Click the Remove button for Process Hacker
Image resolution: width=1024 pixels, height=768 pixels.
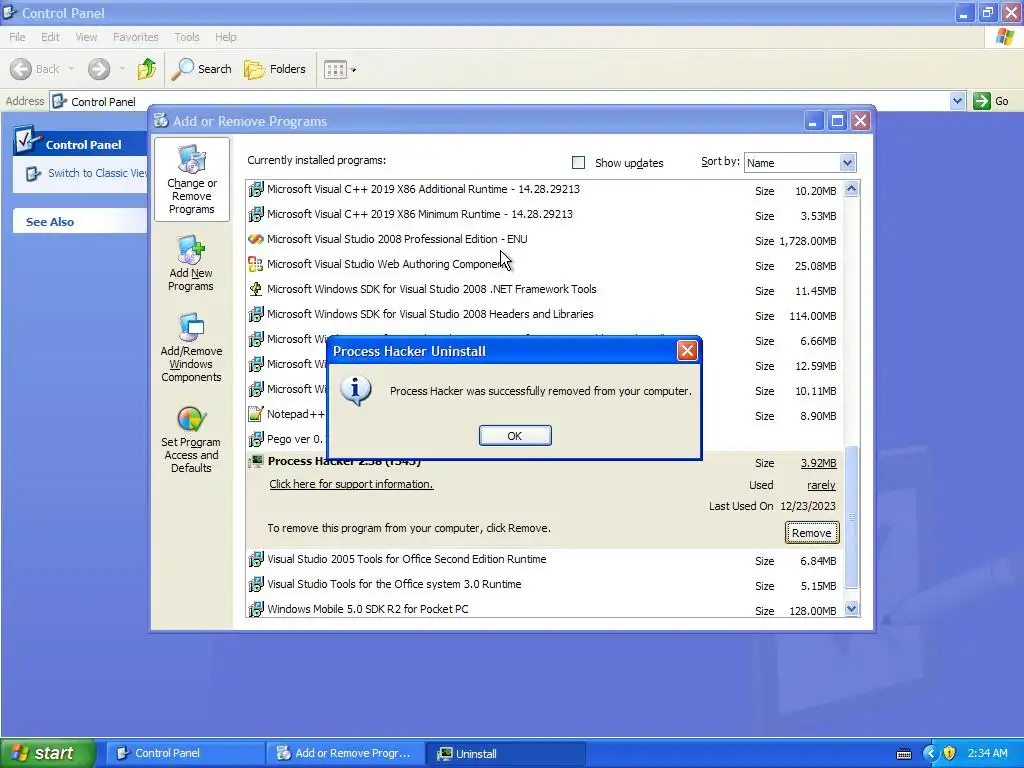click(x=811, y=533)
